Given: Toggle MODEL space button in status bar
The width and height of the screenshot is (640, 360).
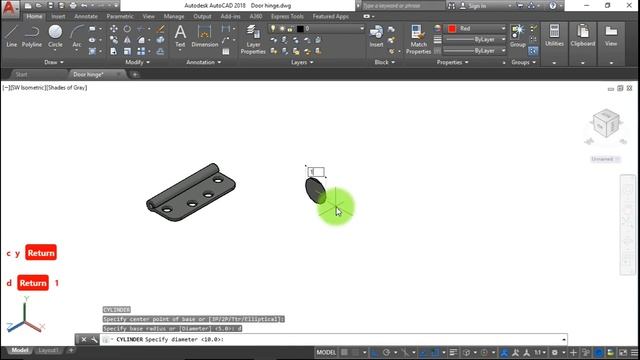Looking at the screenshot, I should (326, 352).
